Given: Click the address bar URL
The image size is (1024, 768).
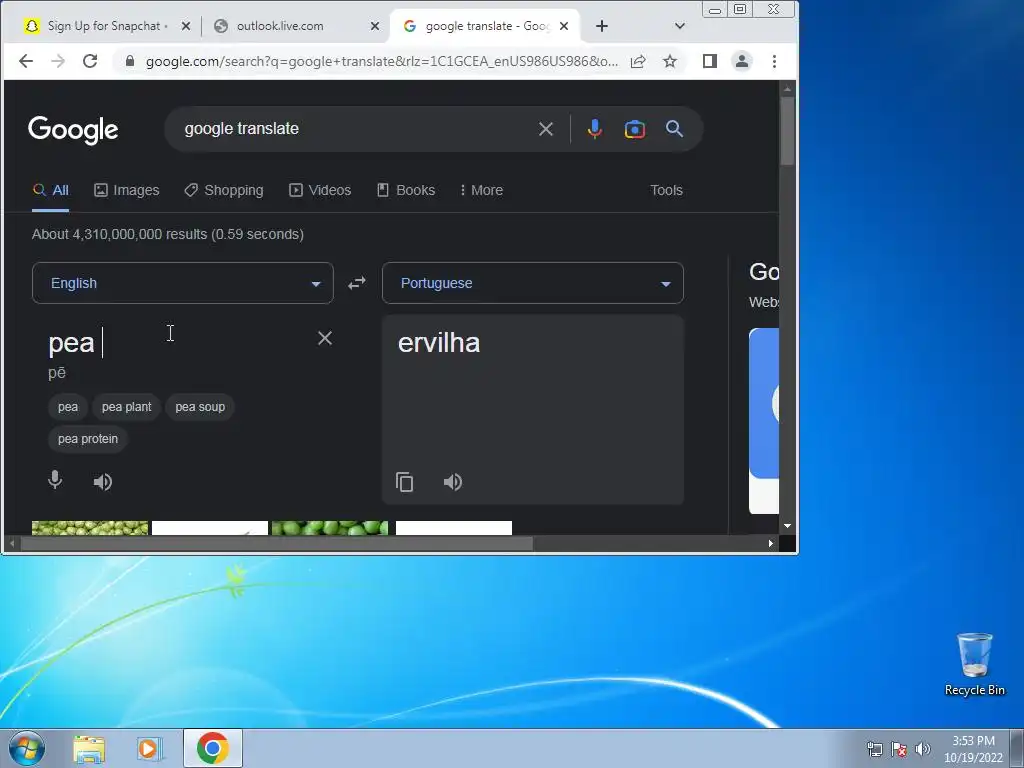Looking at the screenshot, I should point(381,61).
